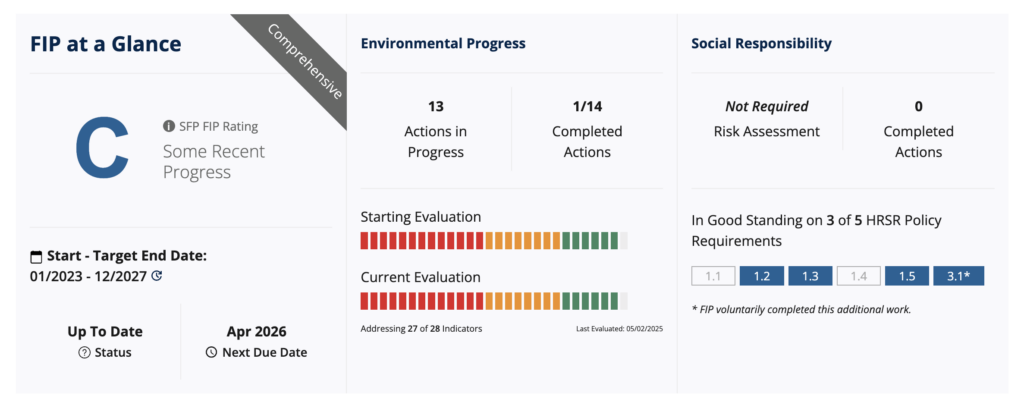Click the history icon after 12/2027
The width and height of the screenshot is (1024, 402).
click(x=156, y=275)
